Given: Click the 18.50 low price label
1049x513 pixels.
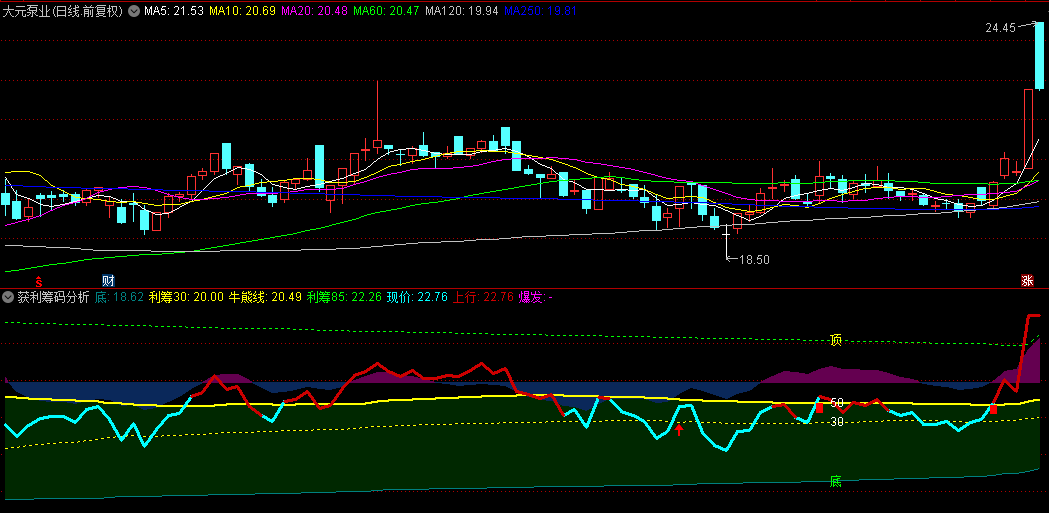Looking at the screenshot, I should coord(754,260).
